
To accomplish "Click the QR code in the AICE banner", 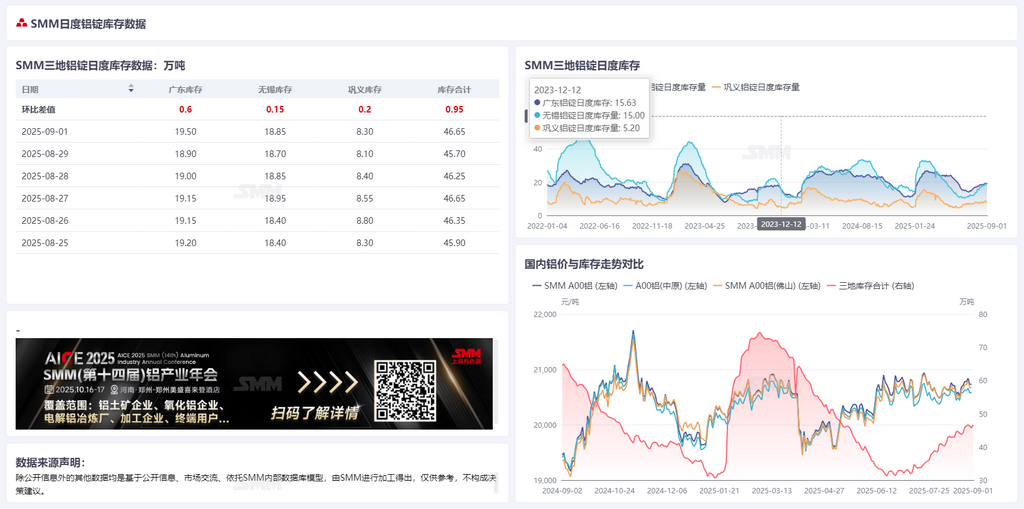I will click(406, 391).
